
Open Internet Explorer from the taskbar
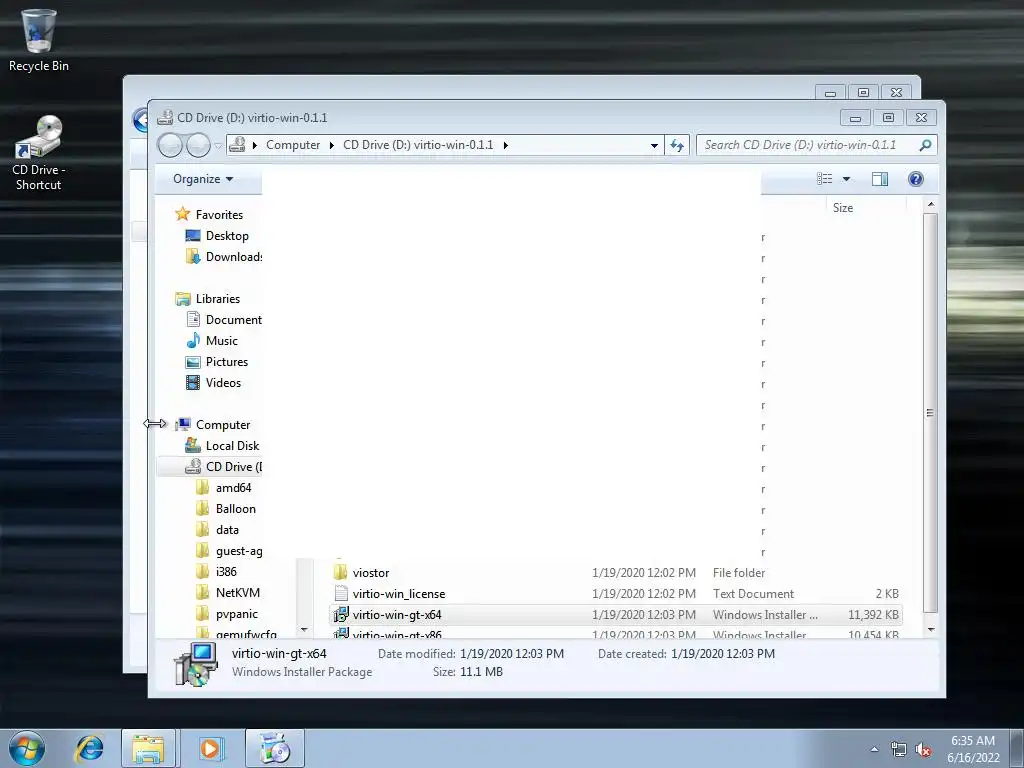coord(89,748)
